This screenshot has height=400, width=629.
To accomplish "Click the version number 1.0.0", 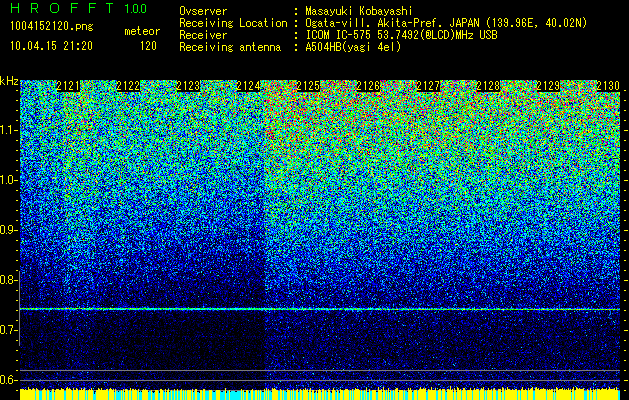I will [136, 9].
